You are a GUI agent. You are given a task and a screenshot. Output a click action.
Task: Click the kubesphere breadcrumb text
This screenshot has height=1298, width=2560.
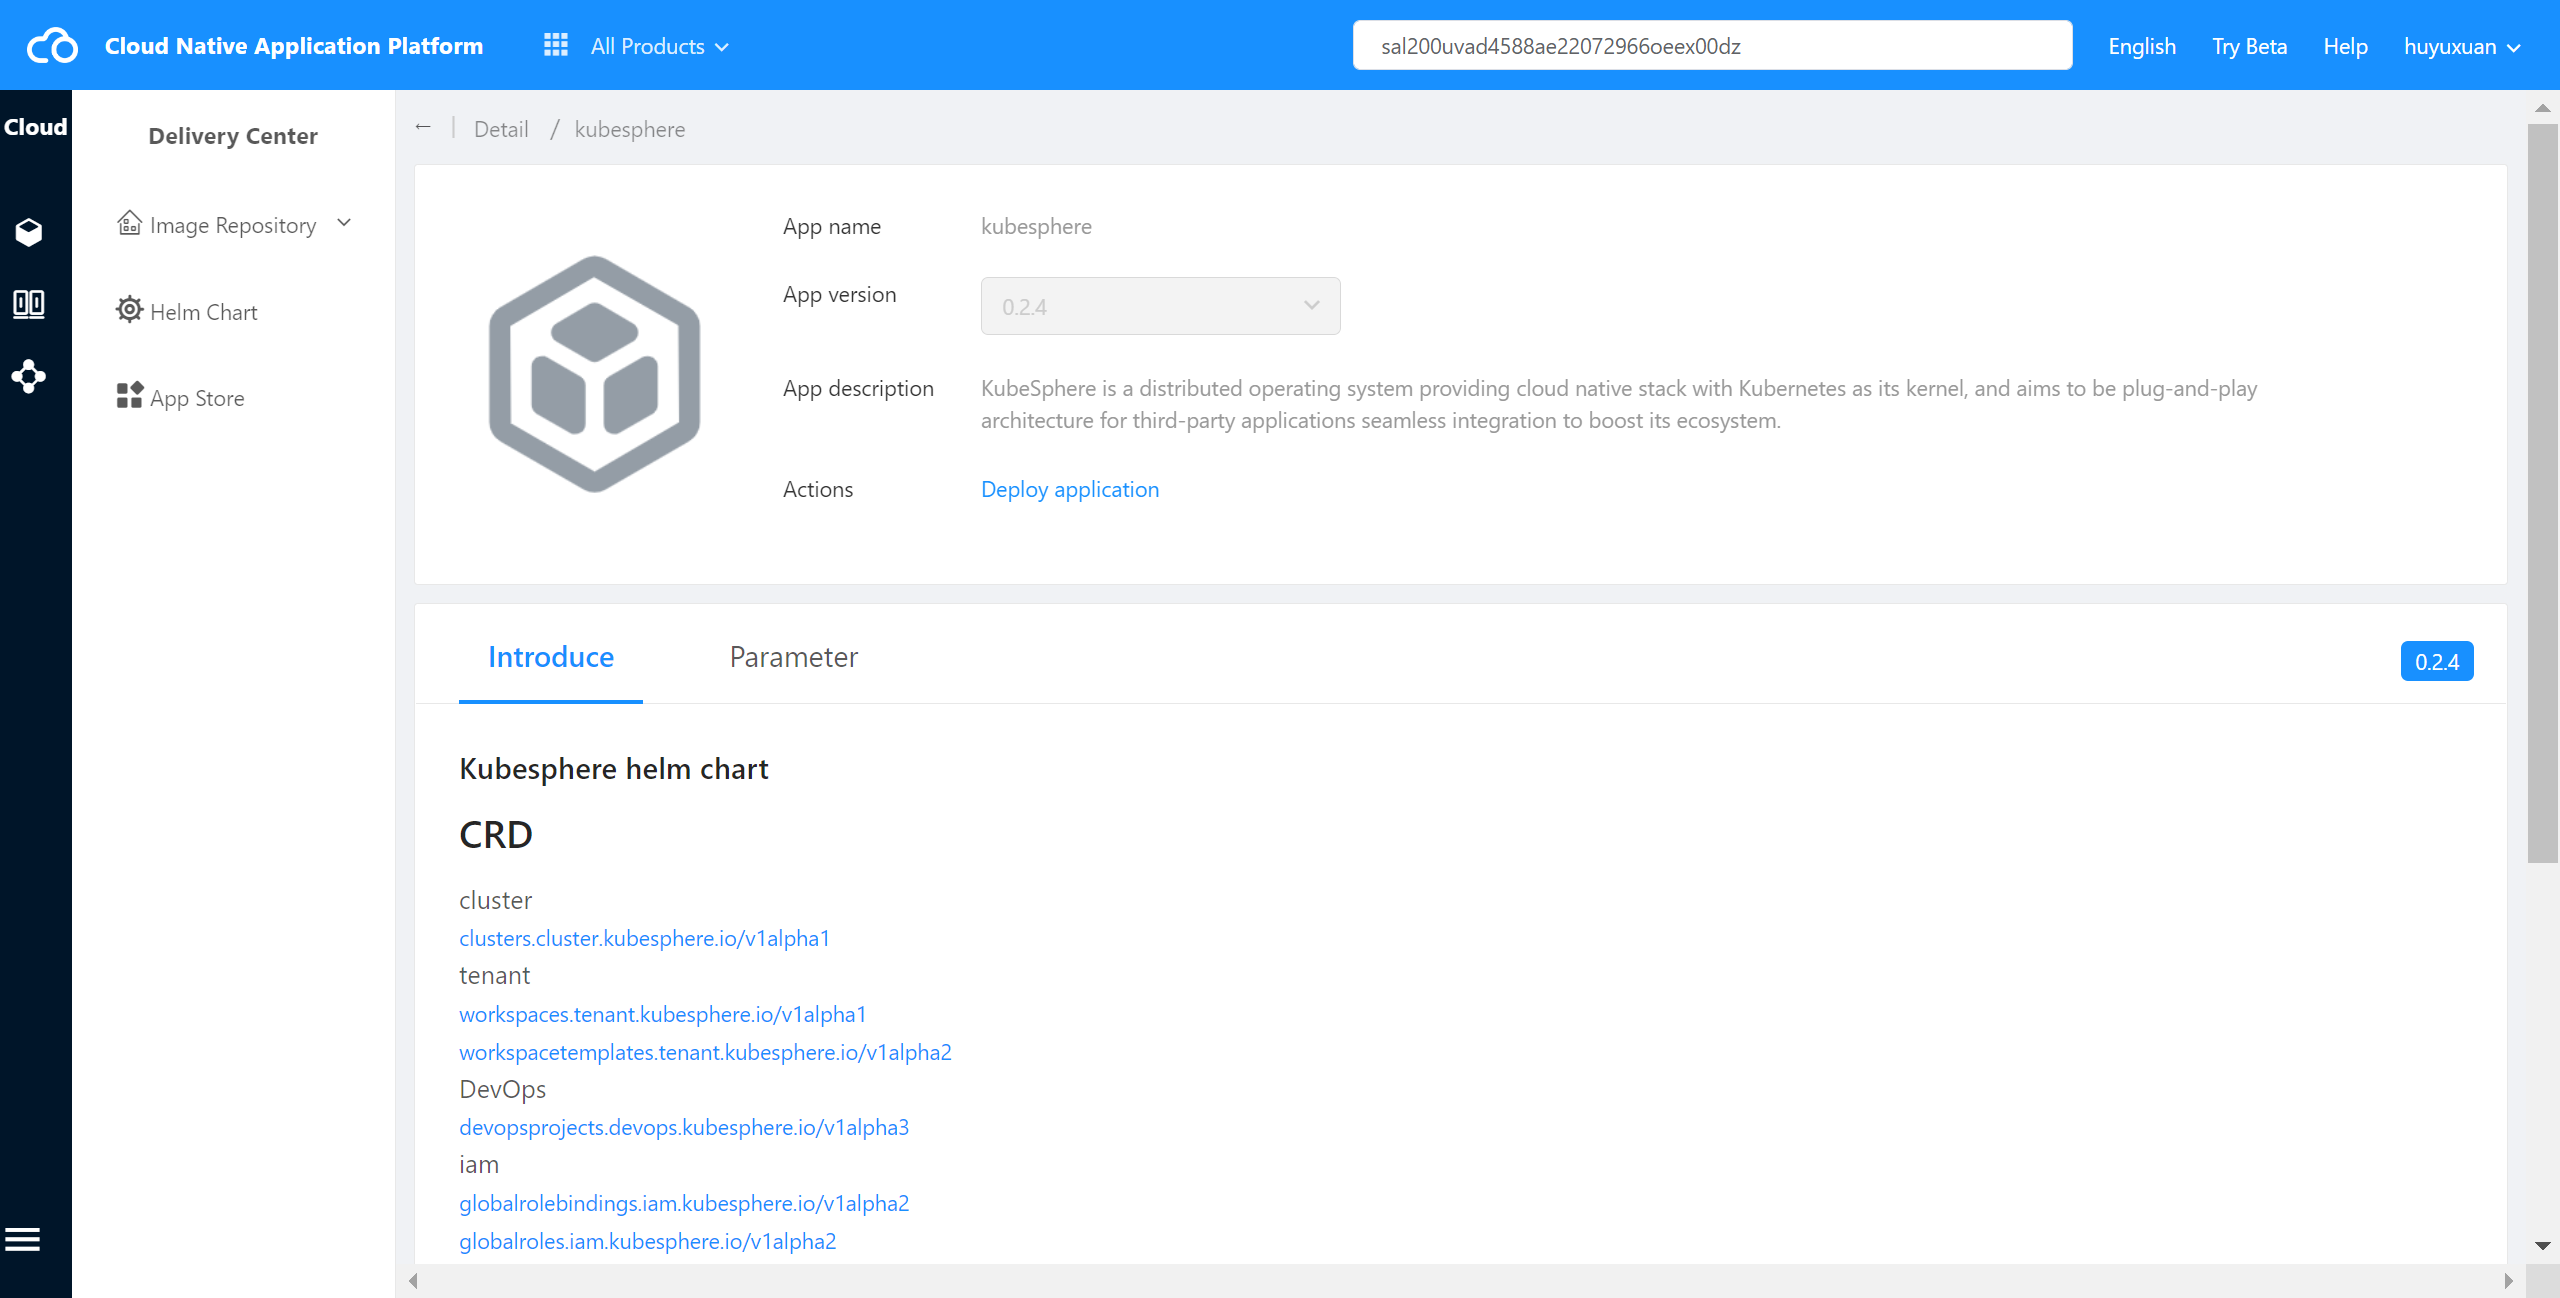(630, 129)
